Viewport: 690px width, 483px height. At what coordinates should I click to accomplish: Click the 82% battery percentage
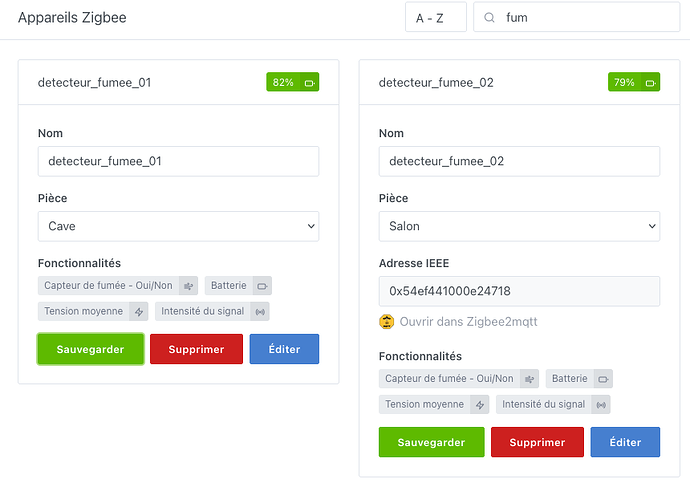(283, 82)
